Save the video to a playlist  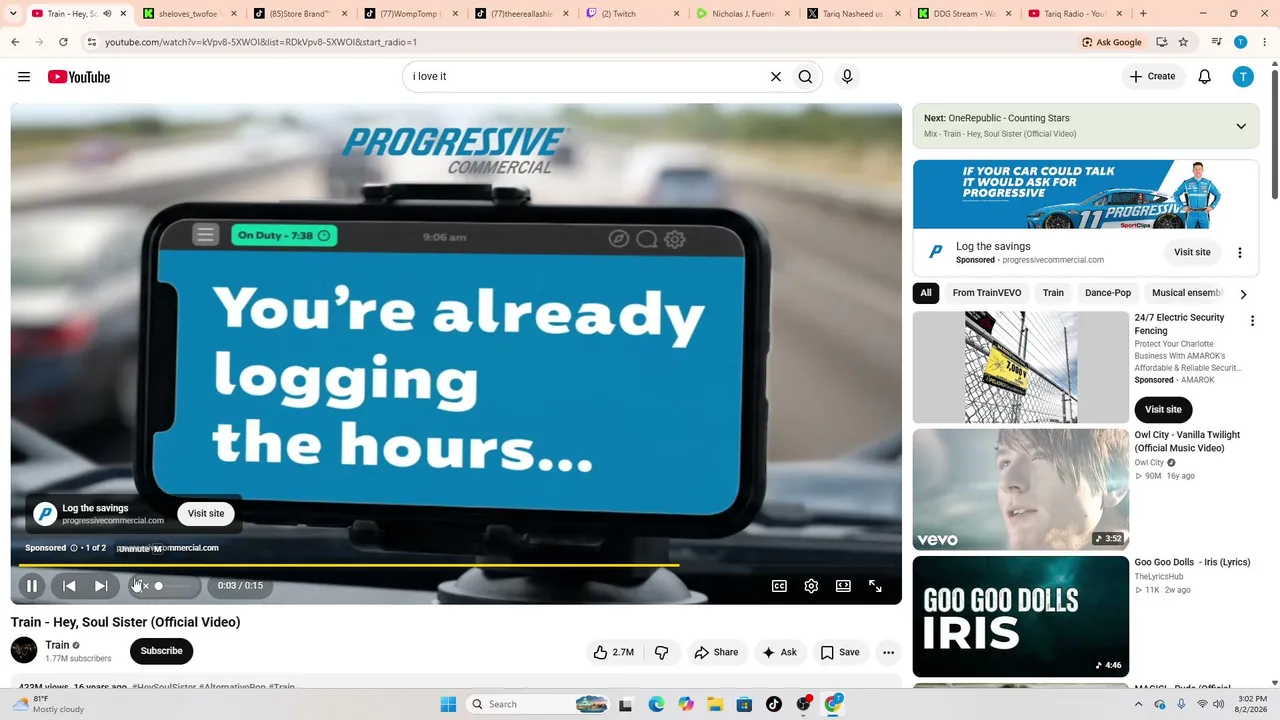(840, 652)
